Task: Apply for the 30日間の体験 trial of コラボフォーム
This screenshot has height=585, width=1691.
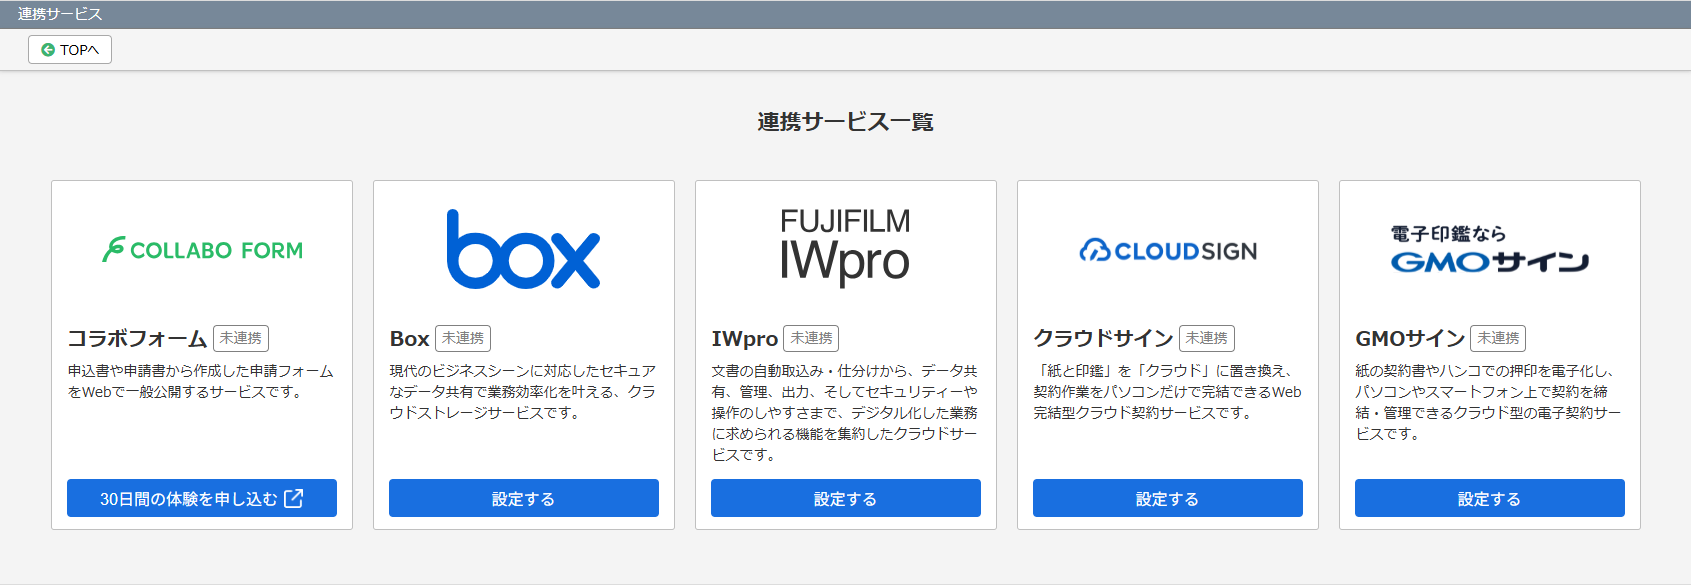Action: pos(202,498)
